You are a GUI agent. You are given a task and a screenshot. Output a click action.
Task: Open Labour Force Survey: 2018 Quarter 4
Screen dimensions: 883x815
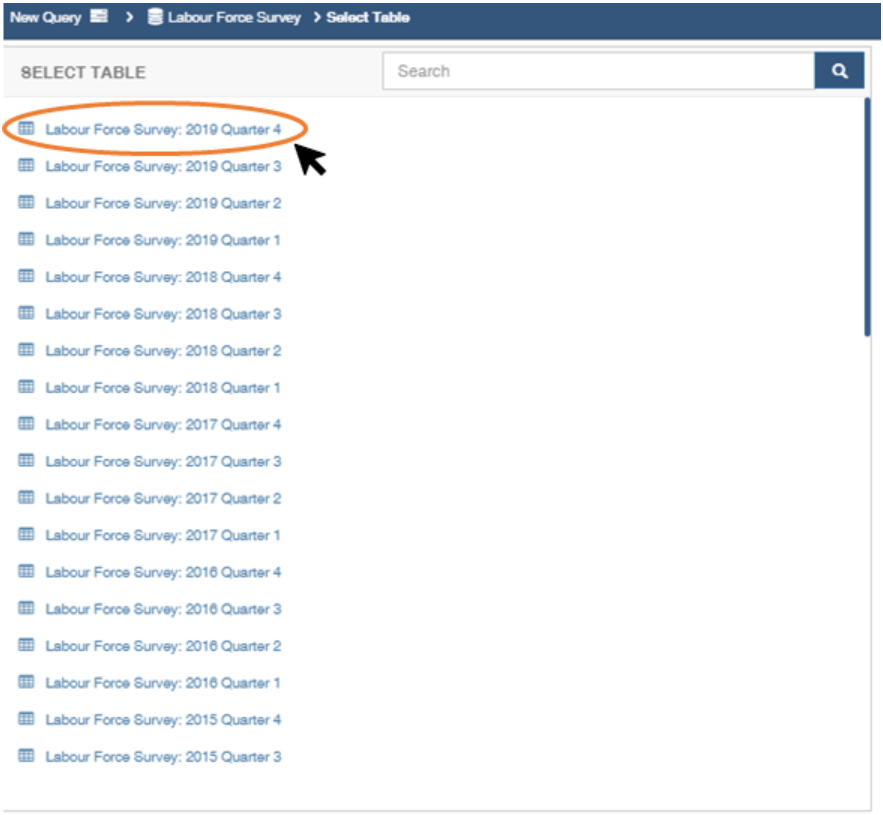click(x=163, y=277)
